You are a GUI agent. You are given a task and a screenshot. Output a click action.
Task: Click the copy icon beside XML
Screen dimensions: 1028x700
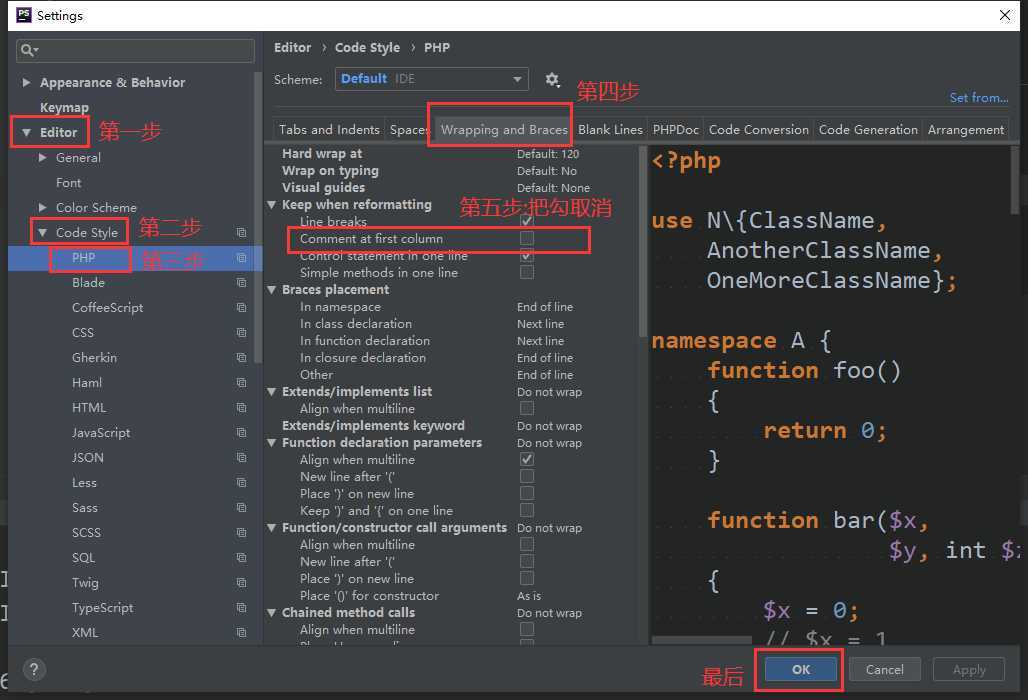(x=241, y=632)
